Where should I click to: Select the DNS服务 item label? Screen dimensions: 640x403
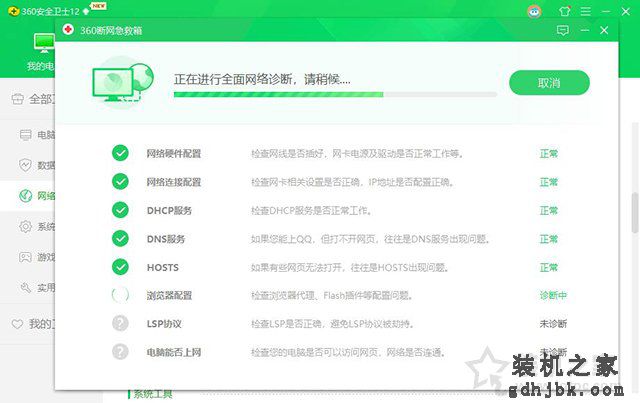(166, 239)
